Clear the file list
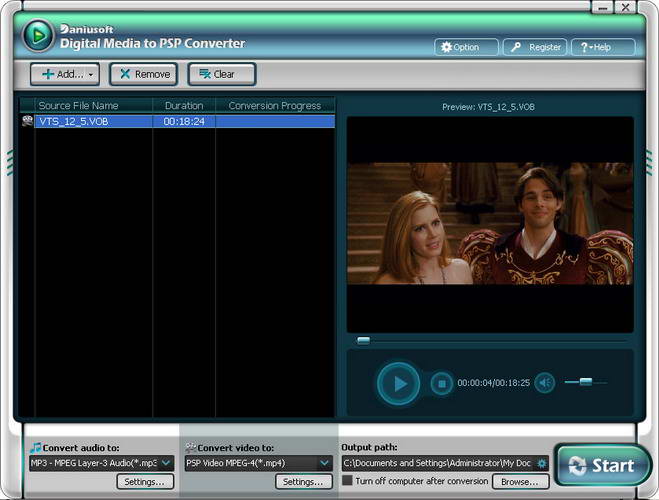The height and width of the screenshot is (500, 659). pos(221,74)
